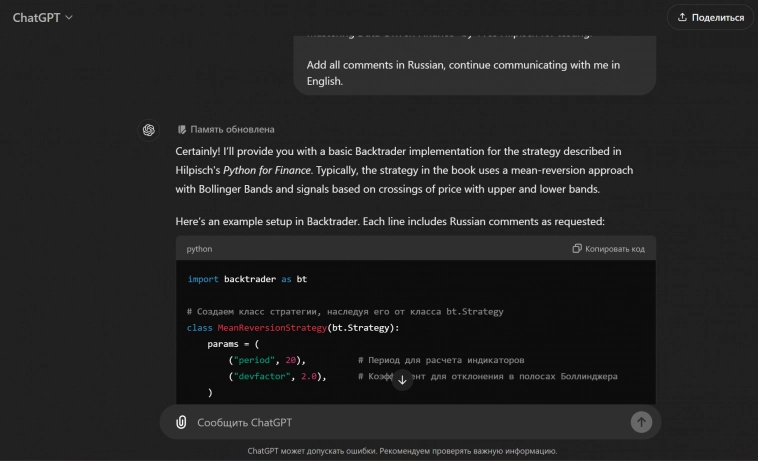Click the ChatGPT logo avatar beside response

pyautogui.click(x=148, y=130)
